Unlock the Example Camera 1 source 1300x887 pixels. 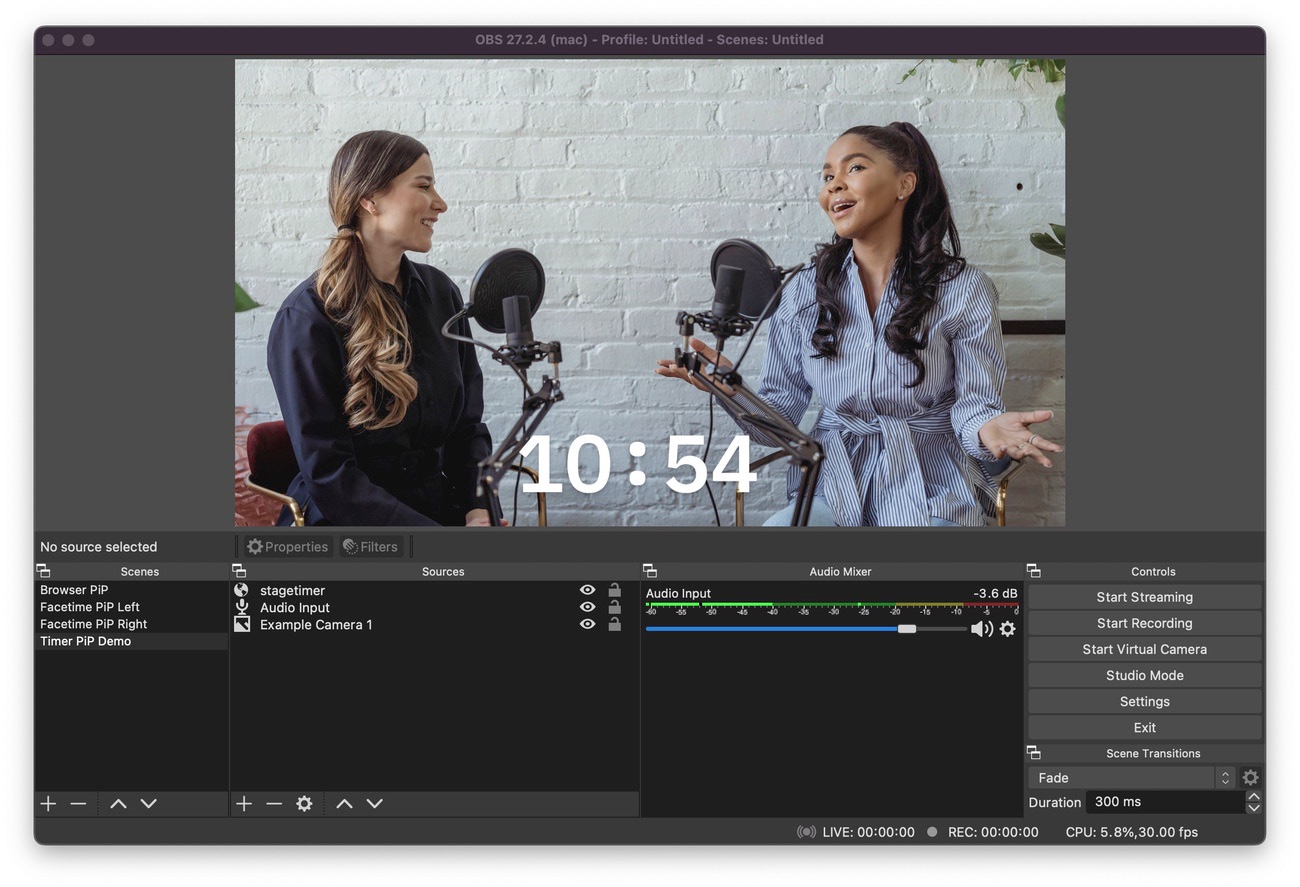click(x=615, y=624)
